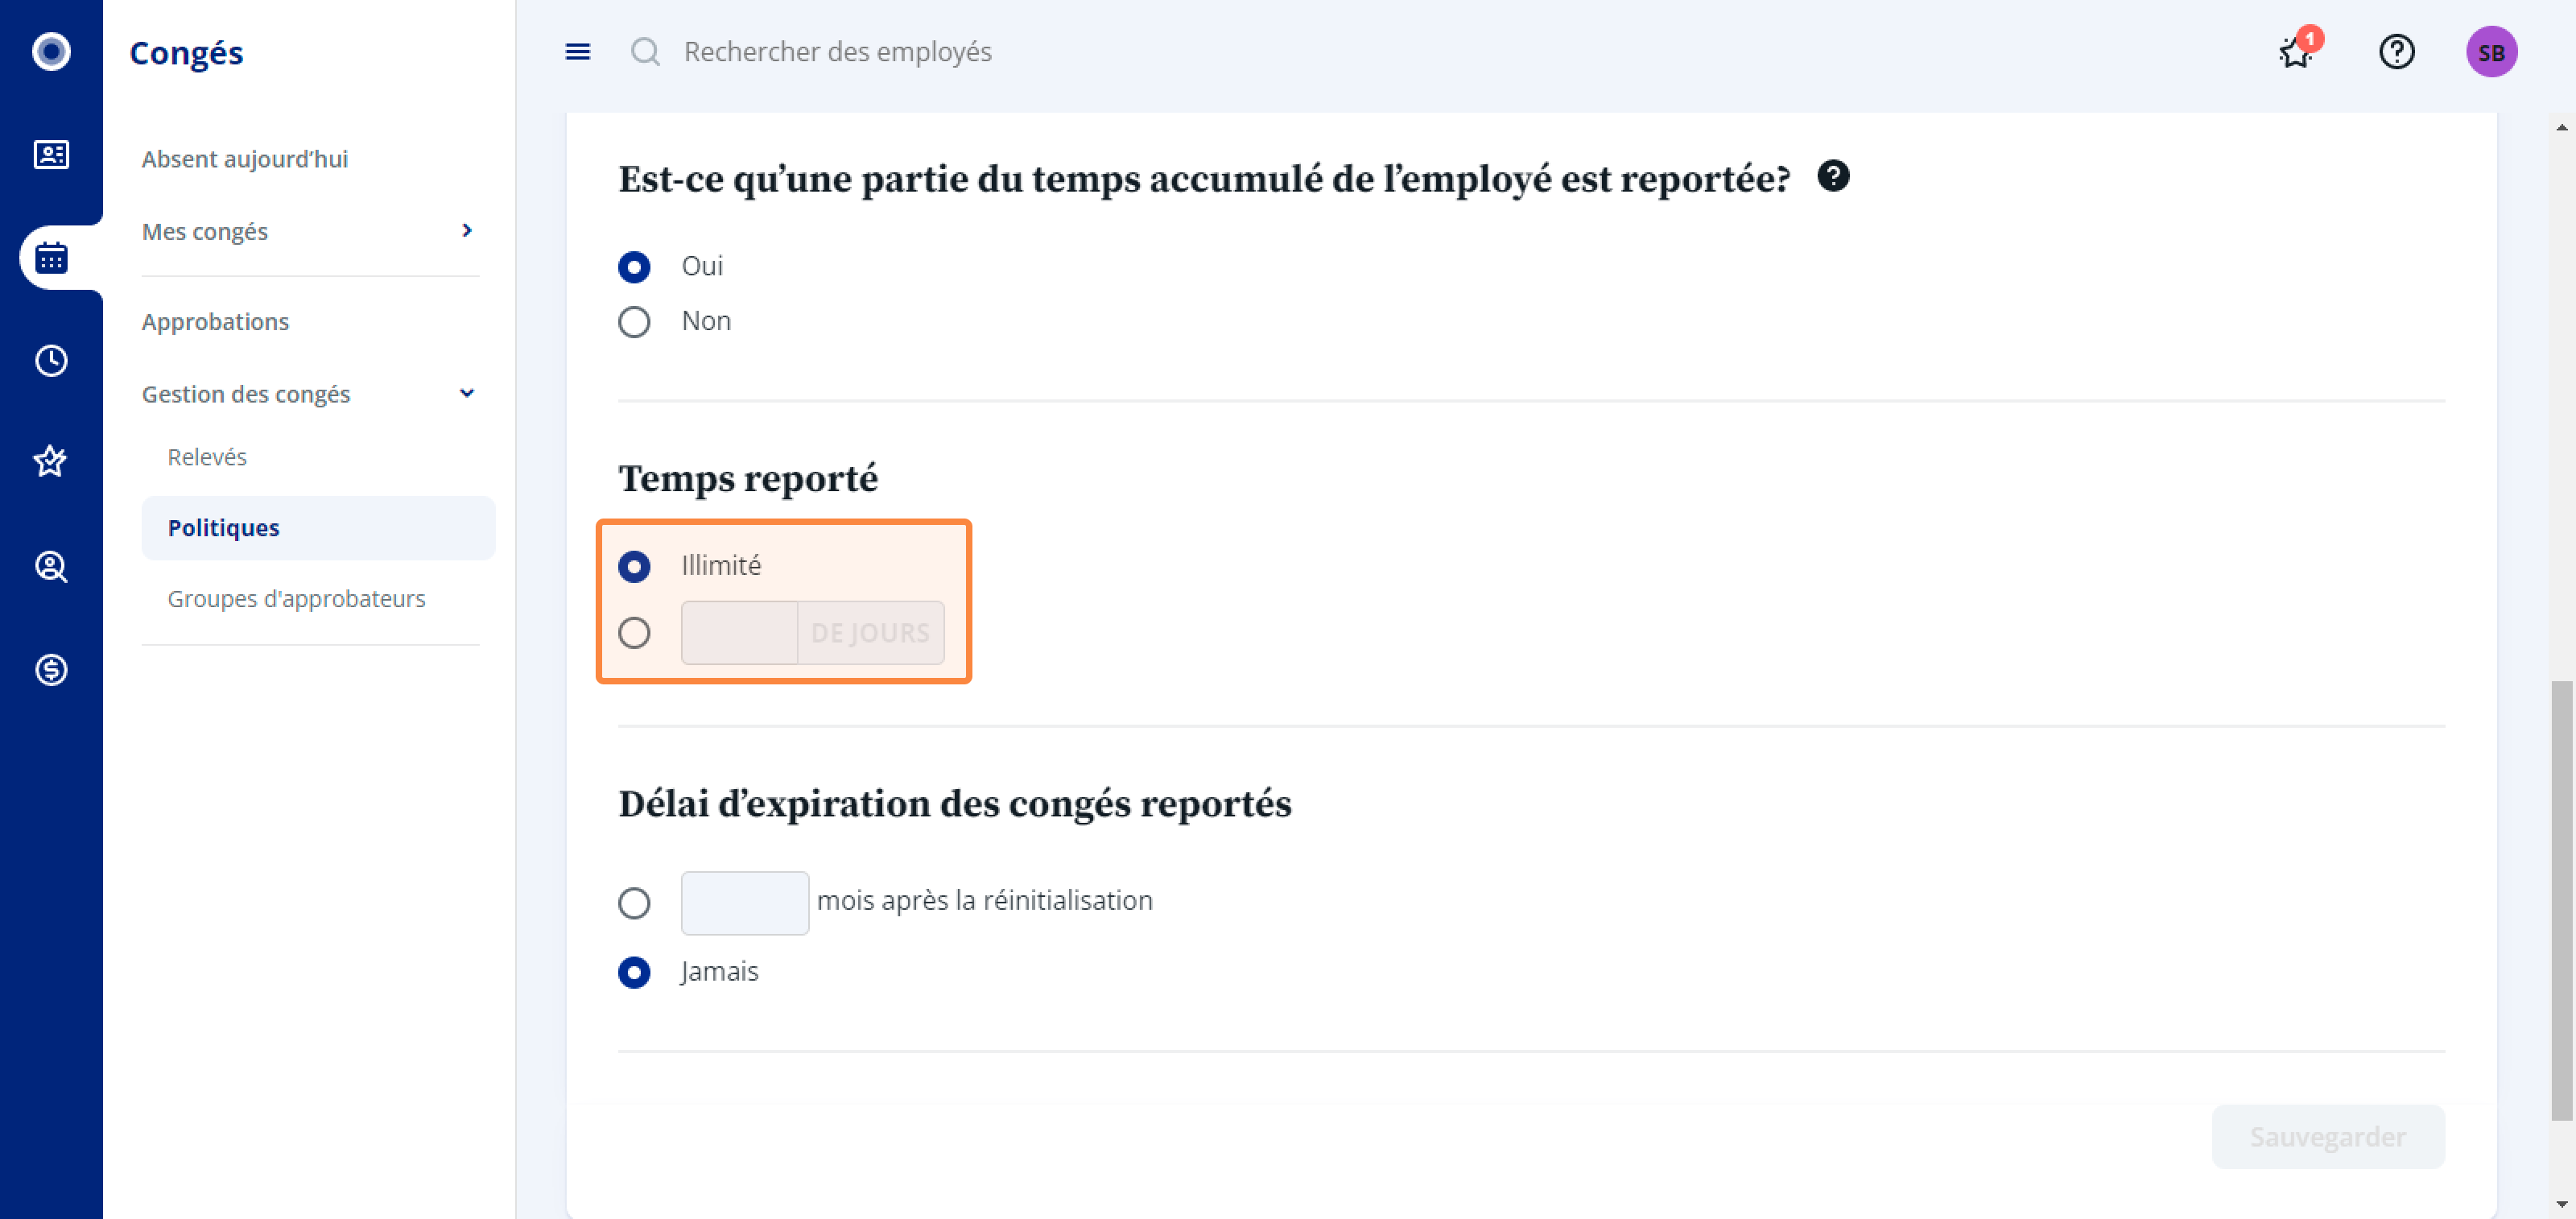Open the star notifications icon with badge
This screenshot has width=2576, height=1219.
point(2298,50)
